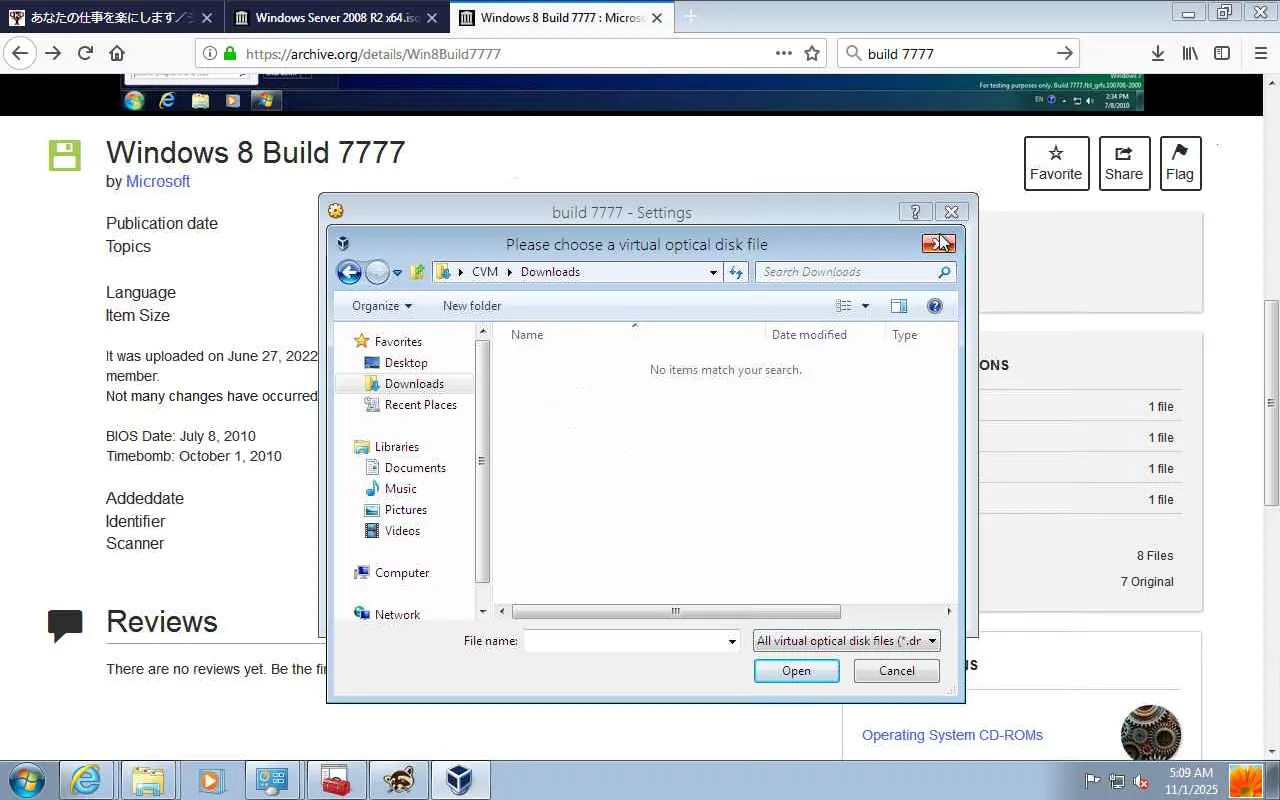Screen dimensions: 1280x800
Task: Open the red toolbox taskbar app
Action: (336, 780)
